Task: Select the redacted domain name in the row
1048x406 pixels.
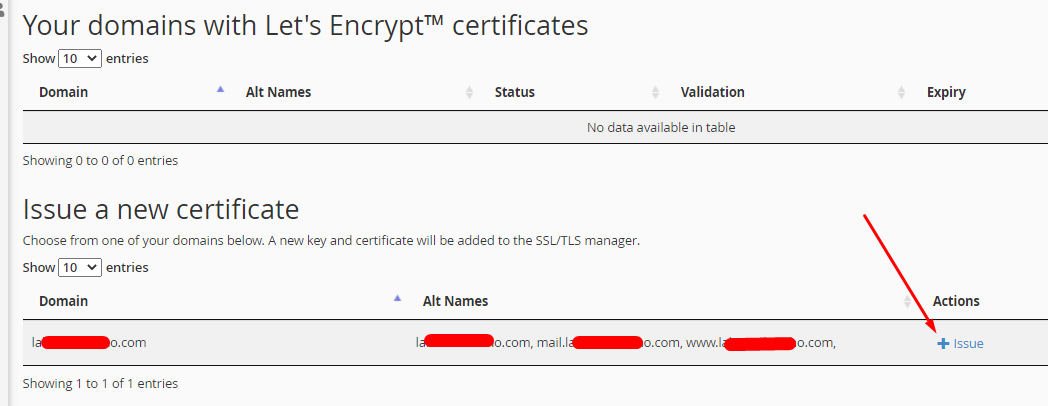Action: [x=89, y=342]
